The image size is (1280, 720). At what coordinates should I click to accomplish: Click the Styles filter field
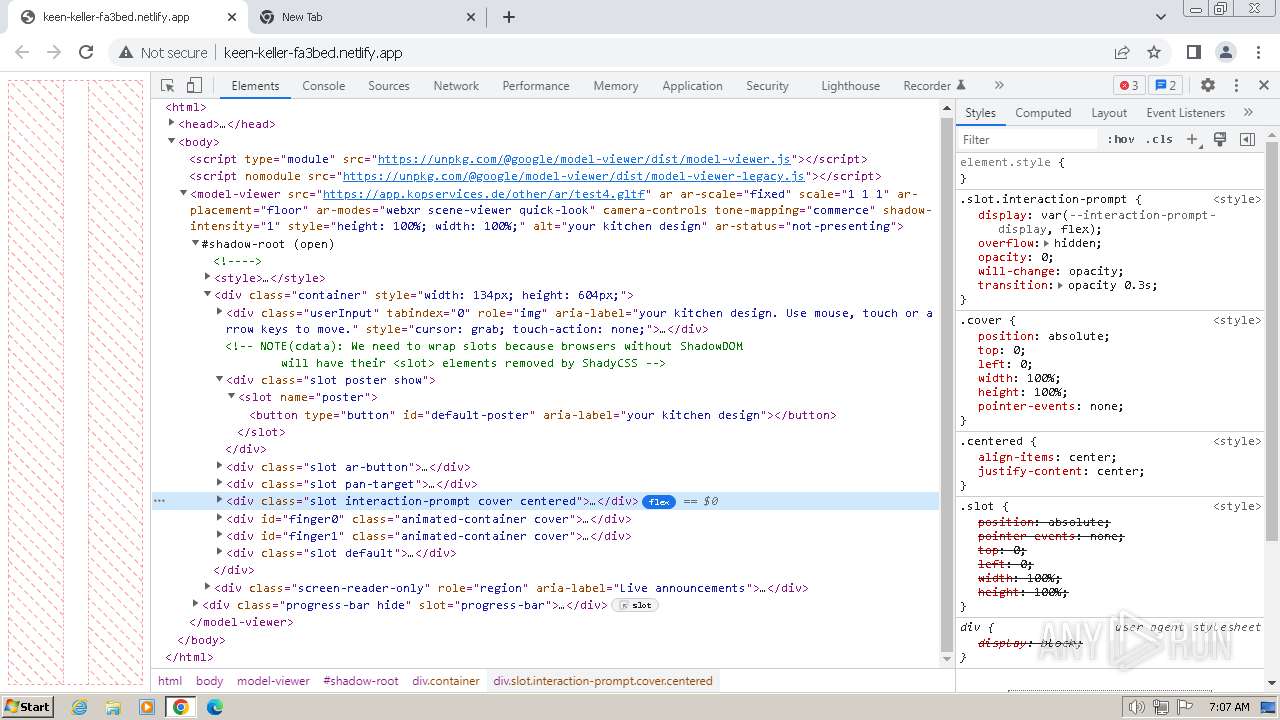click(x=1028, y=139)
